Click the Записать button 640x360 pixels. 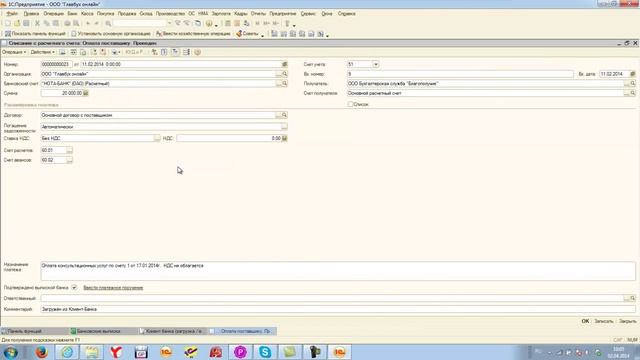(x=604, y=321)
